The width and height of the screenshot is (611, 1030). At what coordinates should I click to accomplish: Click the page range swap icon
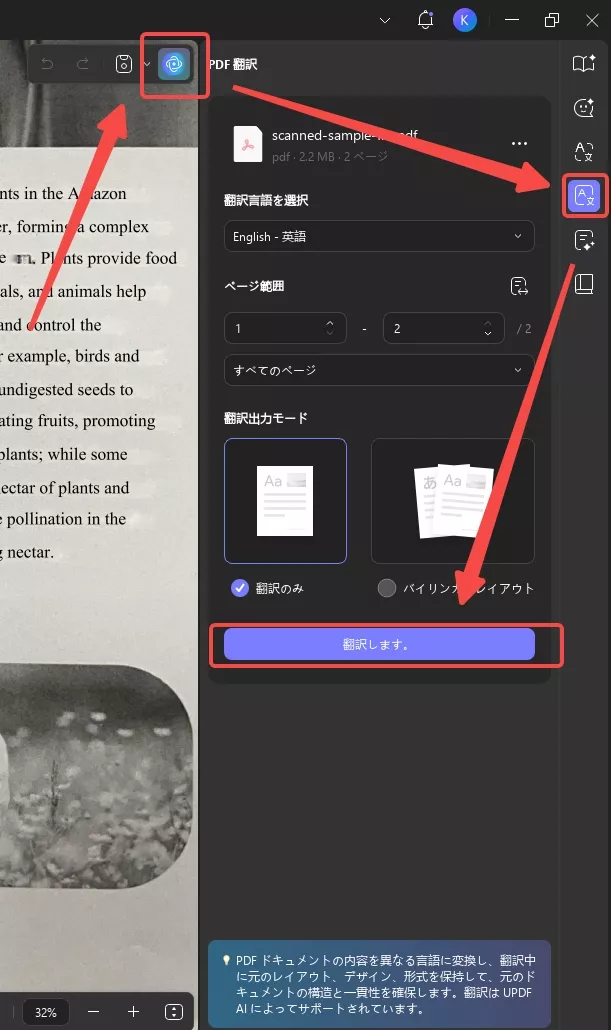(x=519, y=286)
